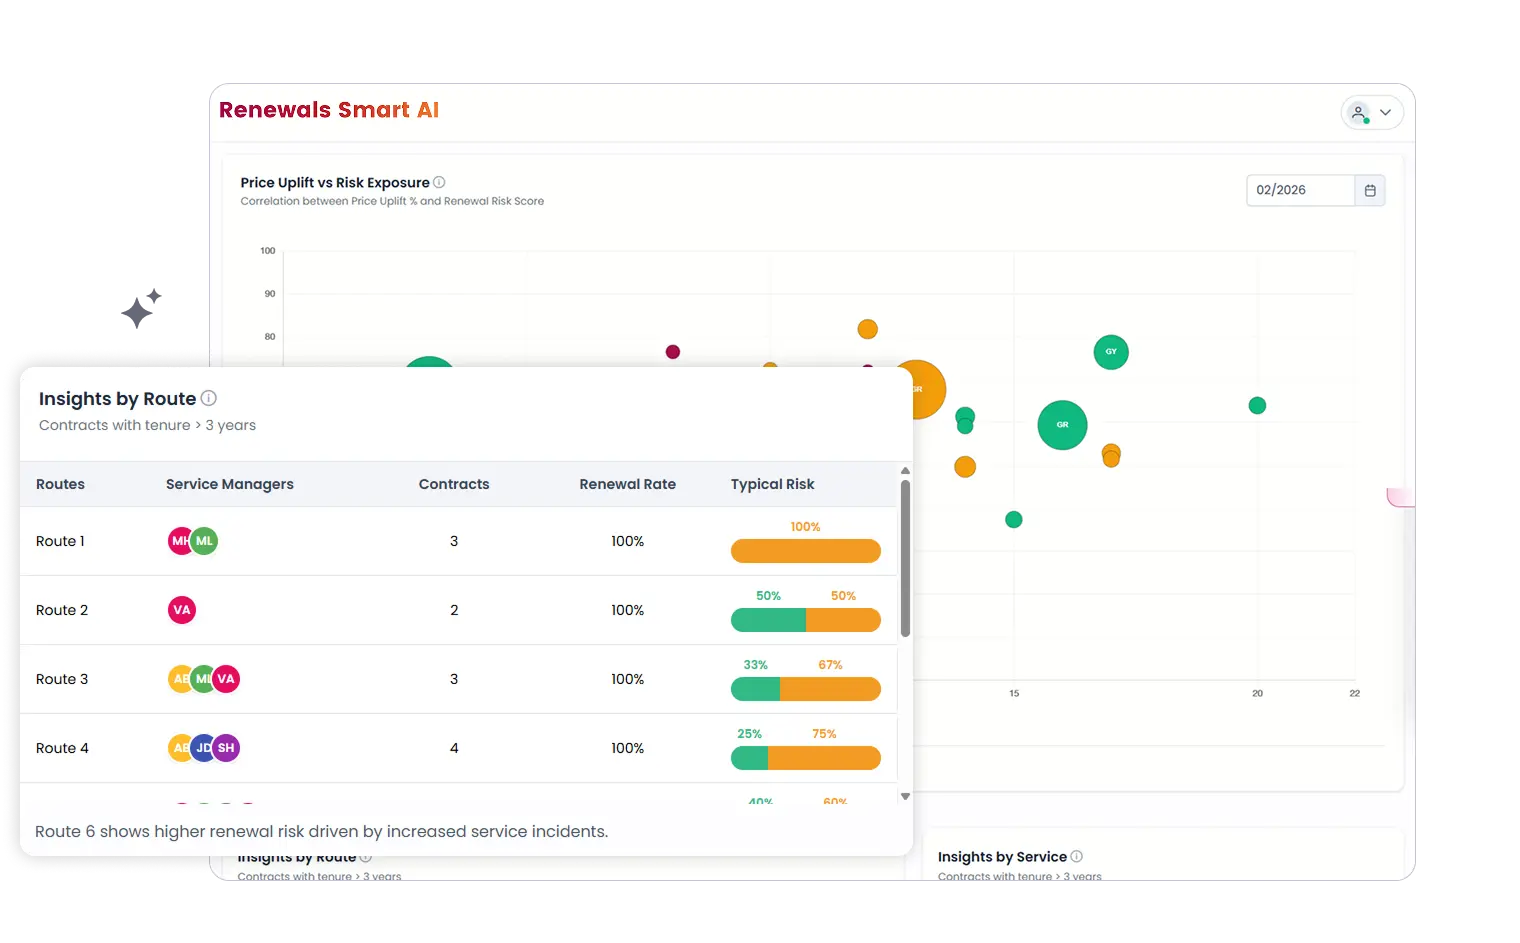Click the SH avatar in Route 4
1520x943 pixels.
coord(227,748)
